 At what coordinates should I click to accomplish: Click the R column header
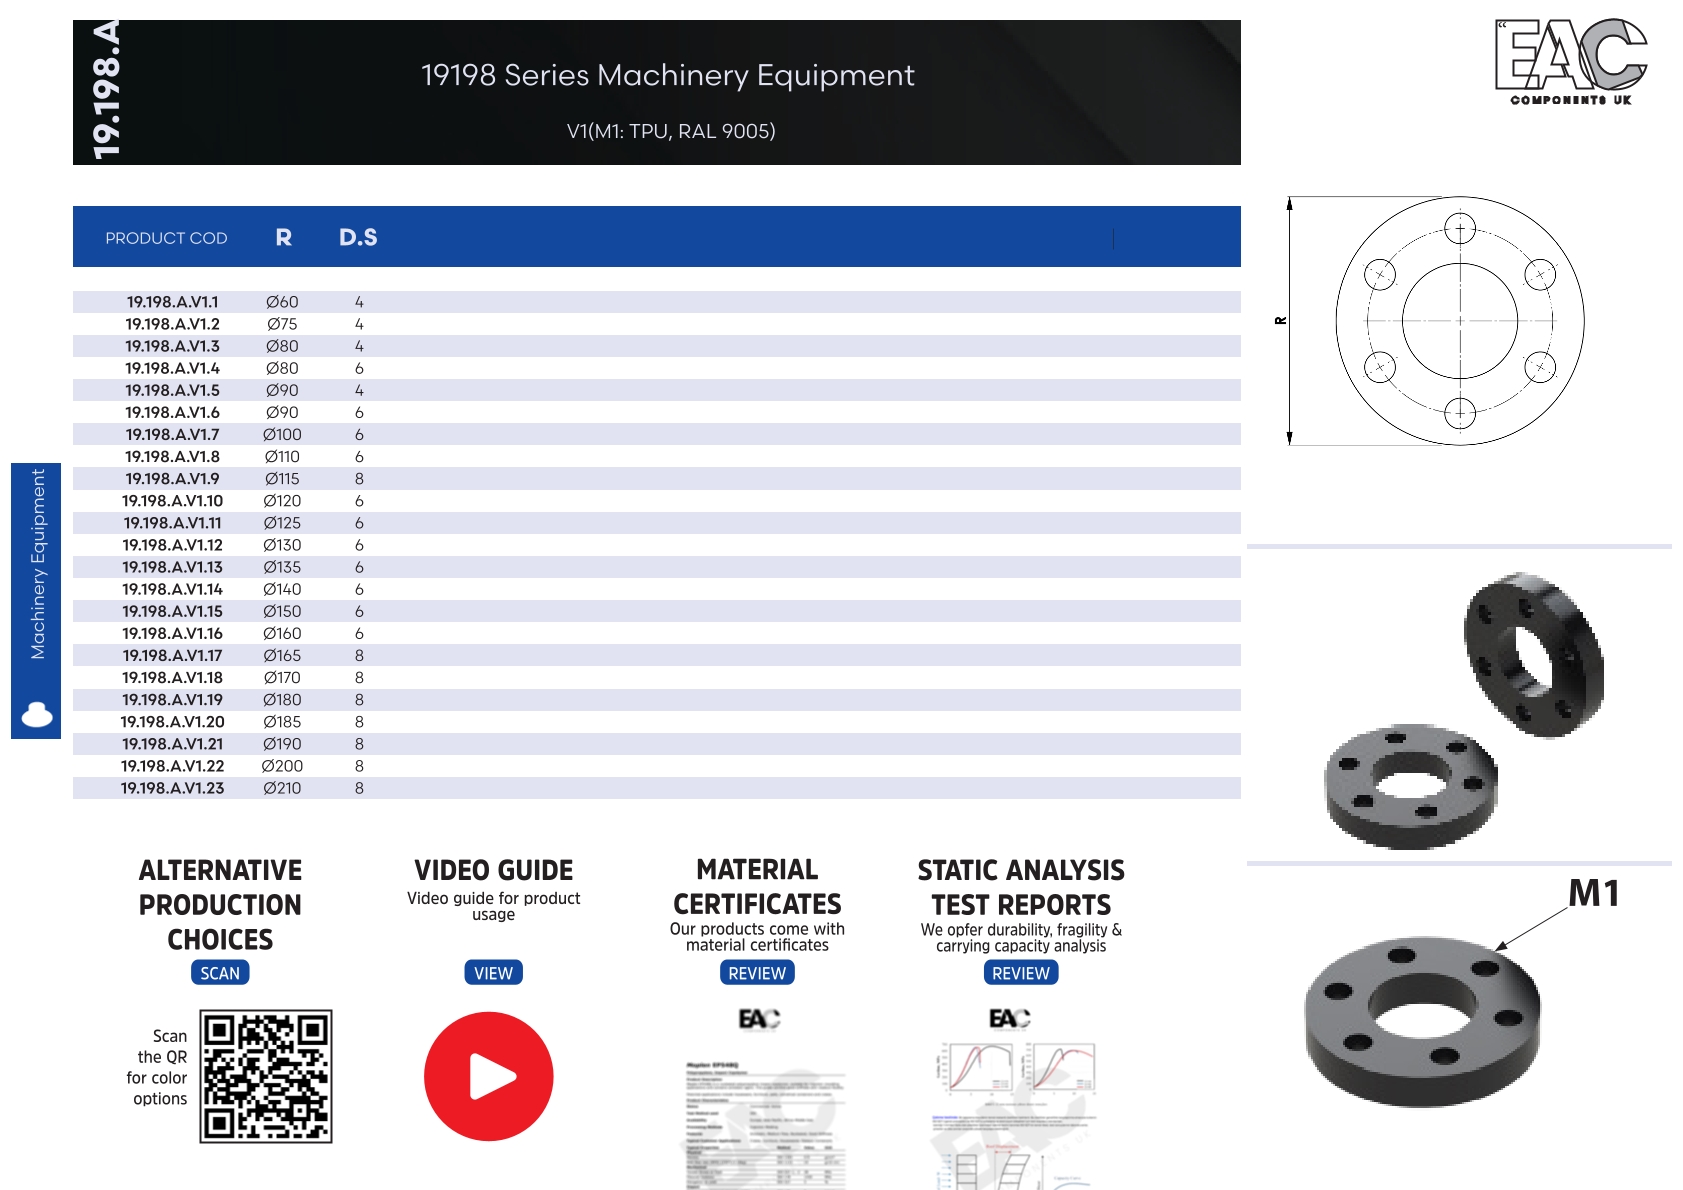(x=284, y=237)
